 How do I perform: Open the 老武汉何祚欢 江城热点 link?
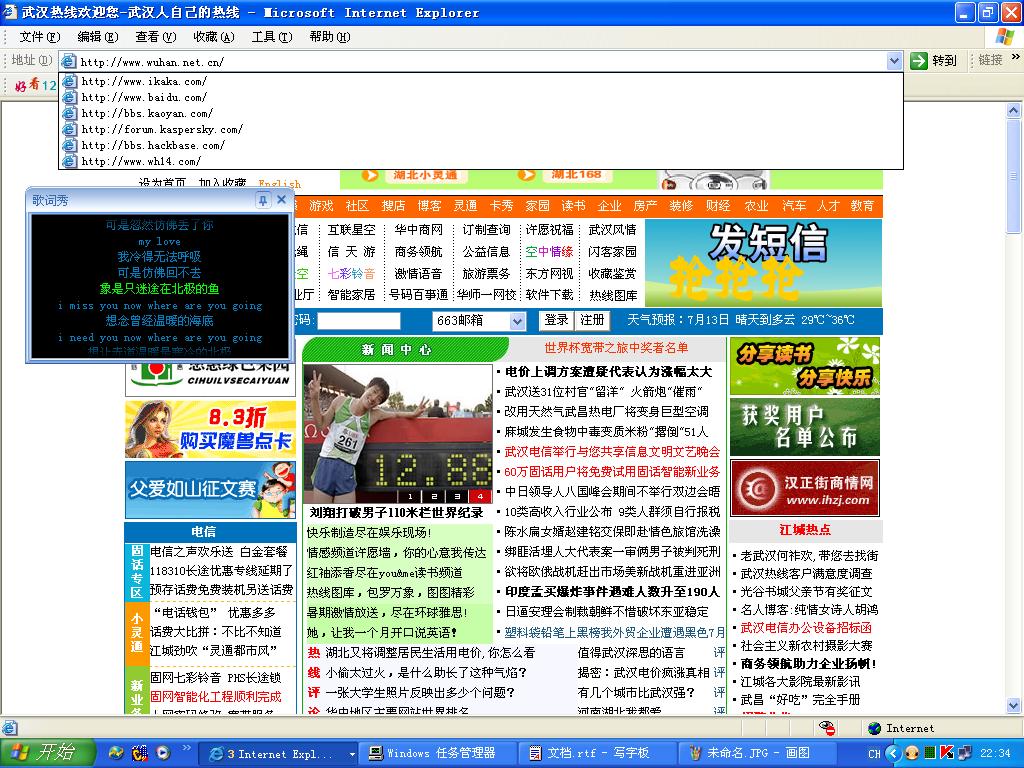click(x=809, y=556)
